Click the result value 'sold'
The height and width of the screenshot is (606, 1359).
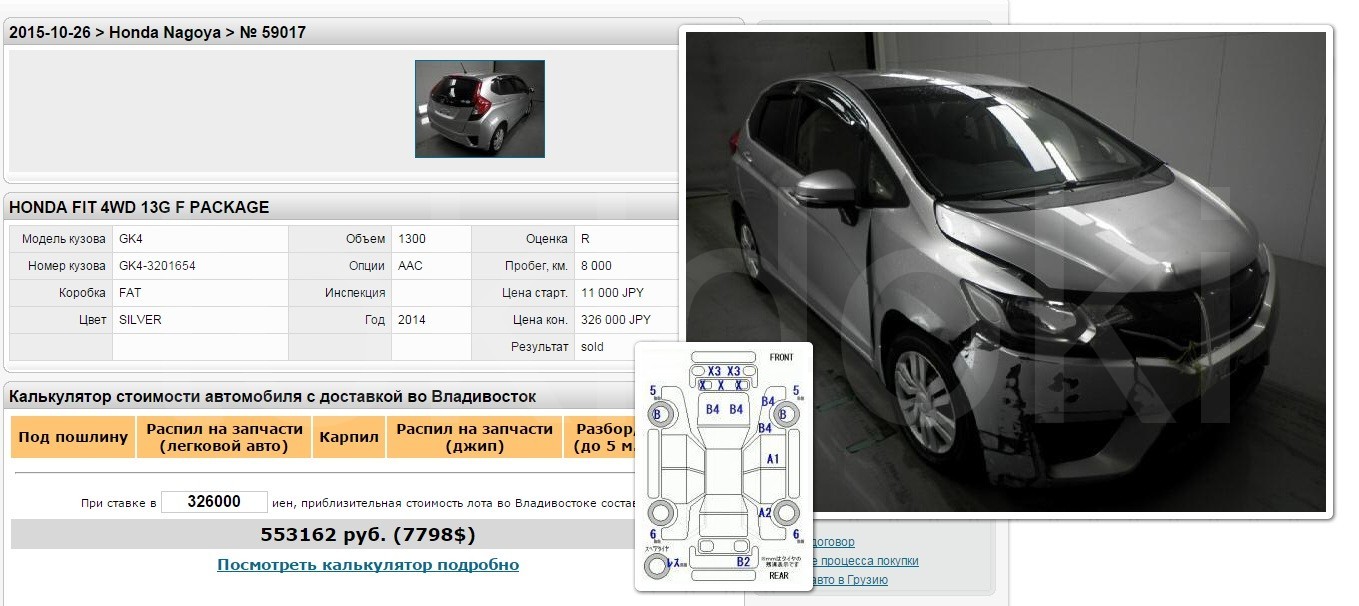coord(592,347)
